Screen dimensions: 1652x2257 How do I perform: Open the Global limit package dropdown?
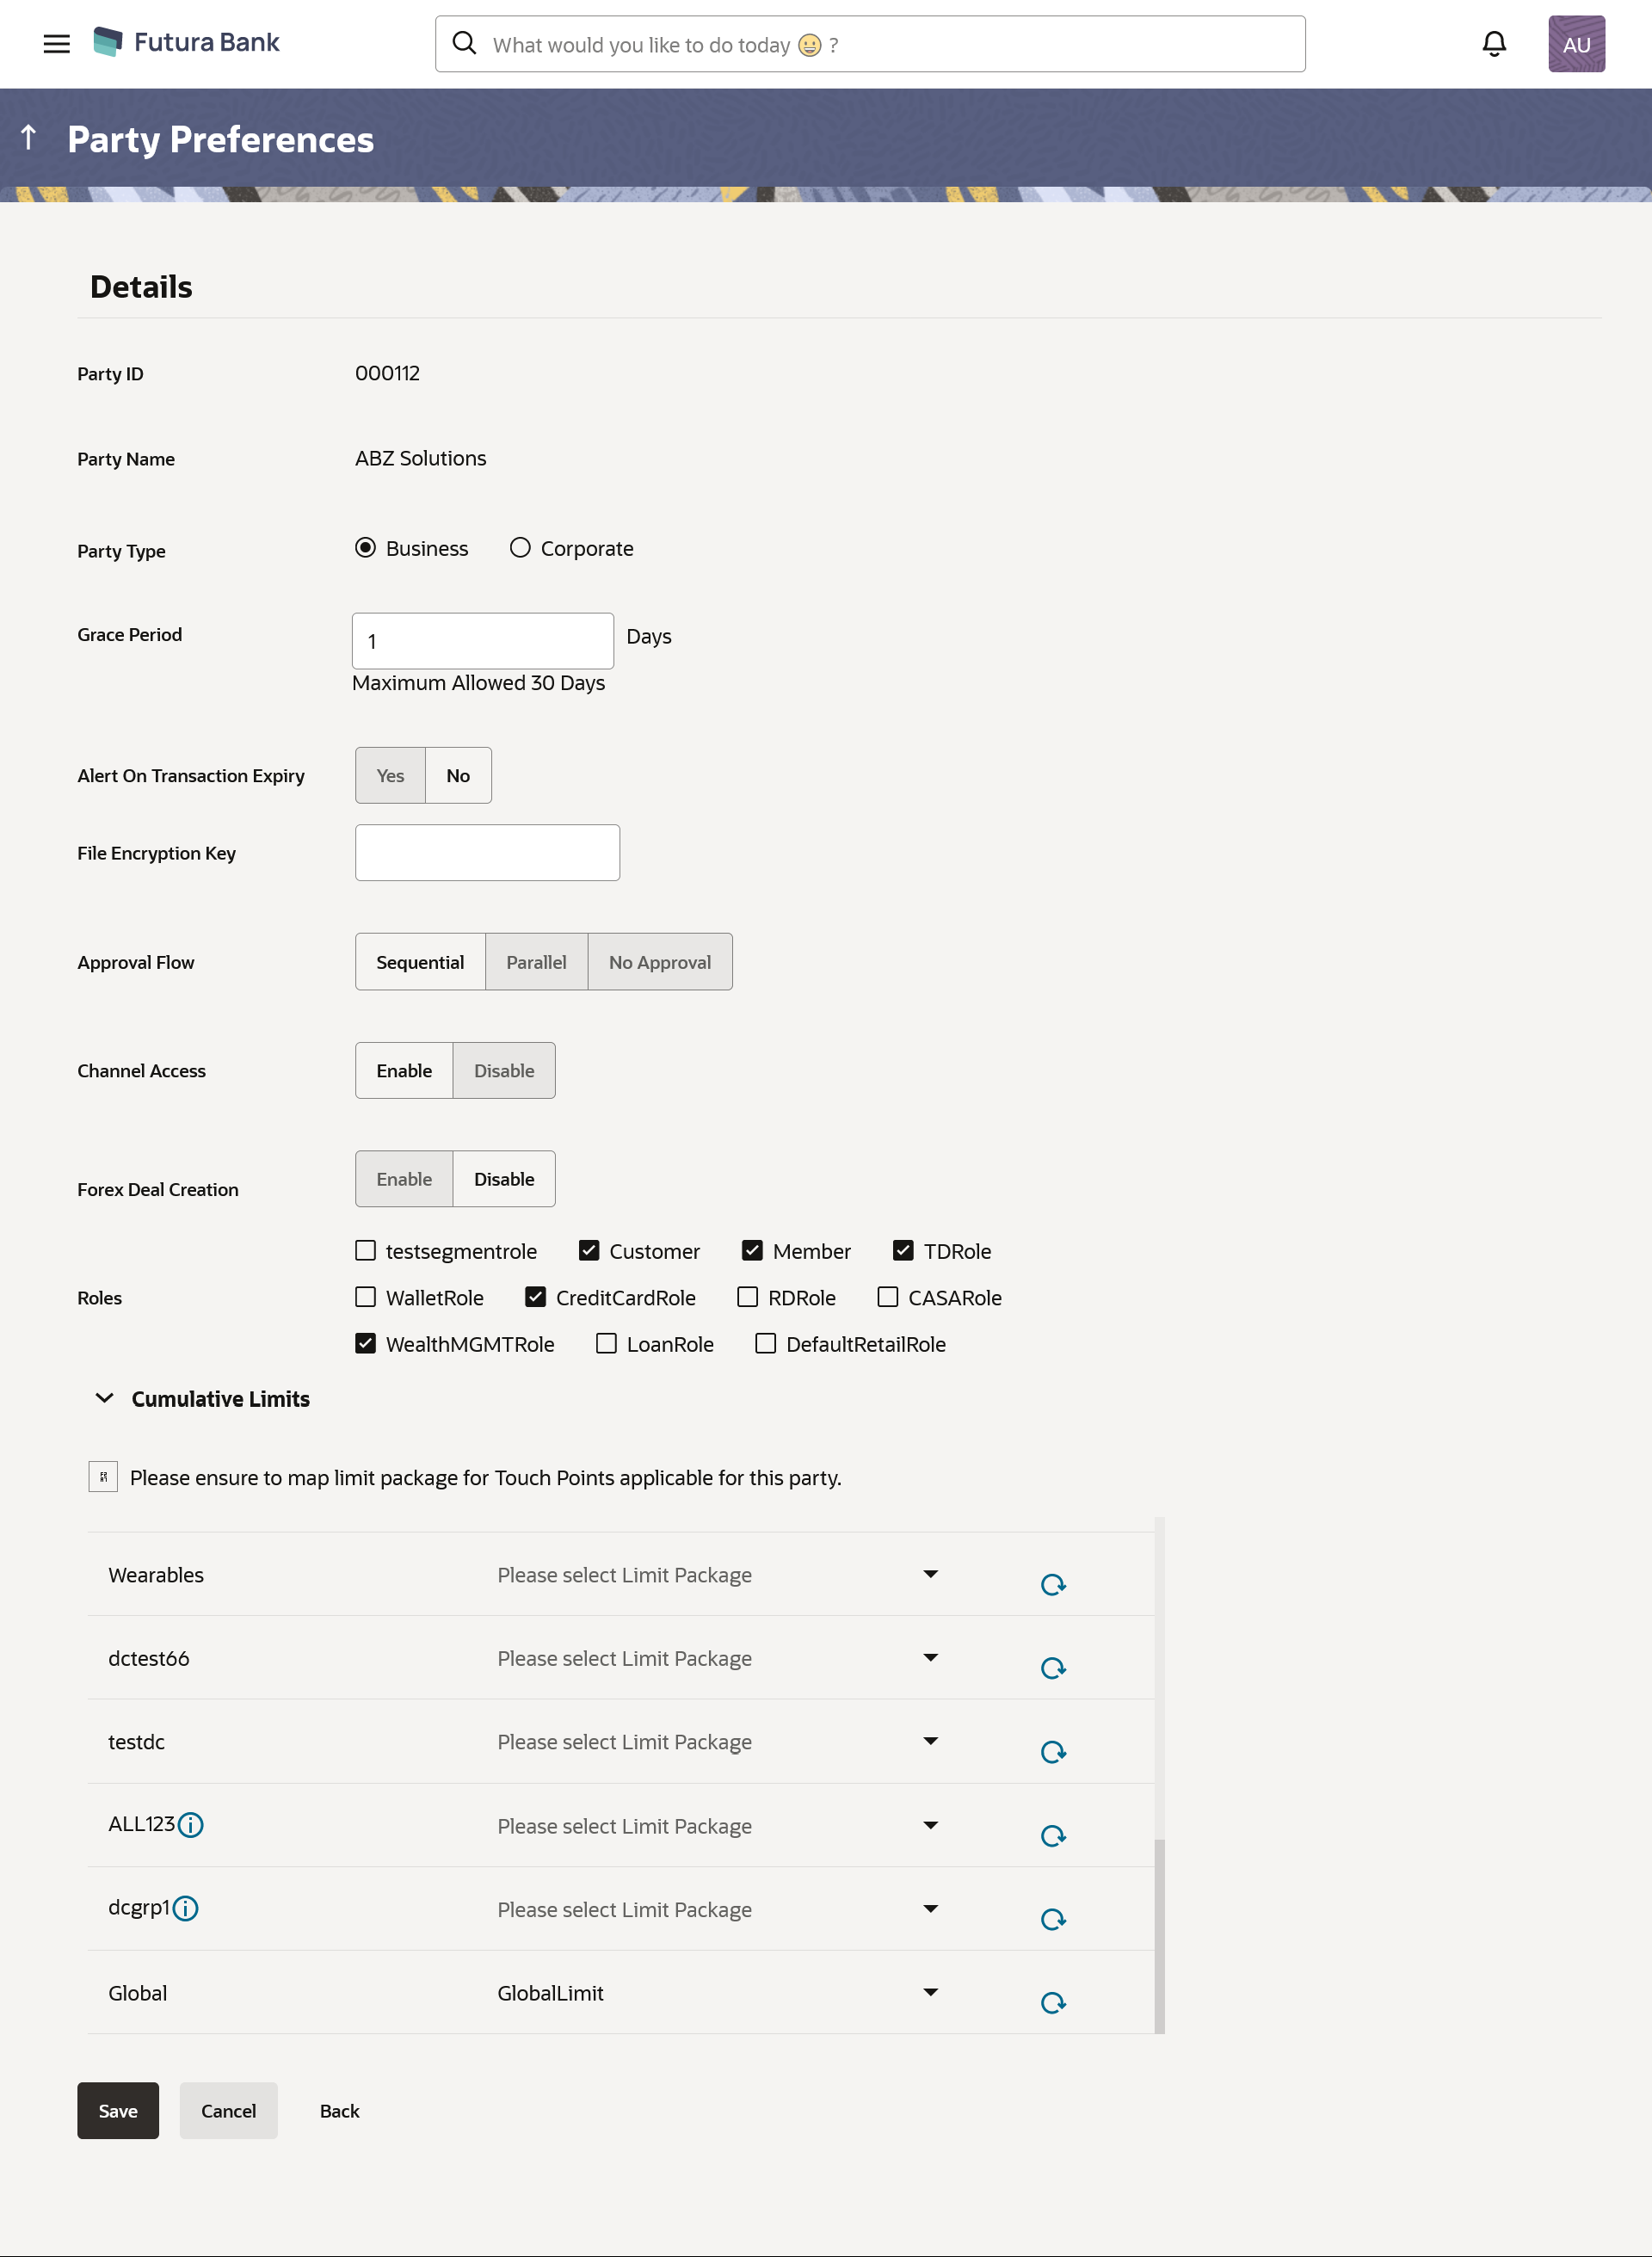[x=930, y=1992]
